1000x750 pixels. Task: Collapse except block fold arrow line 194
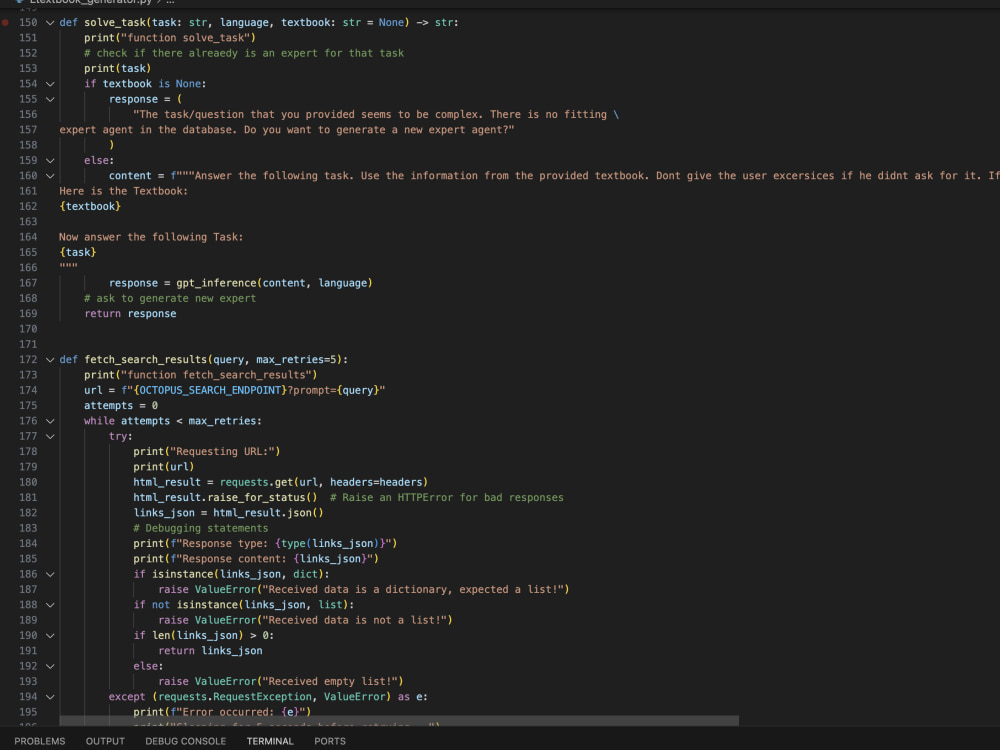click(x=50, y=696)
